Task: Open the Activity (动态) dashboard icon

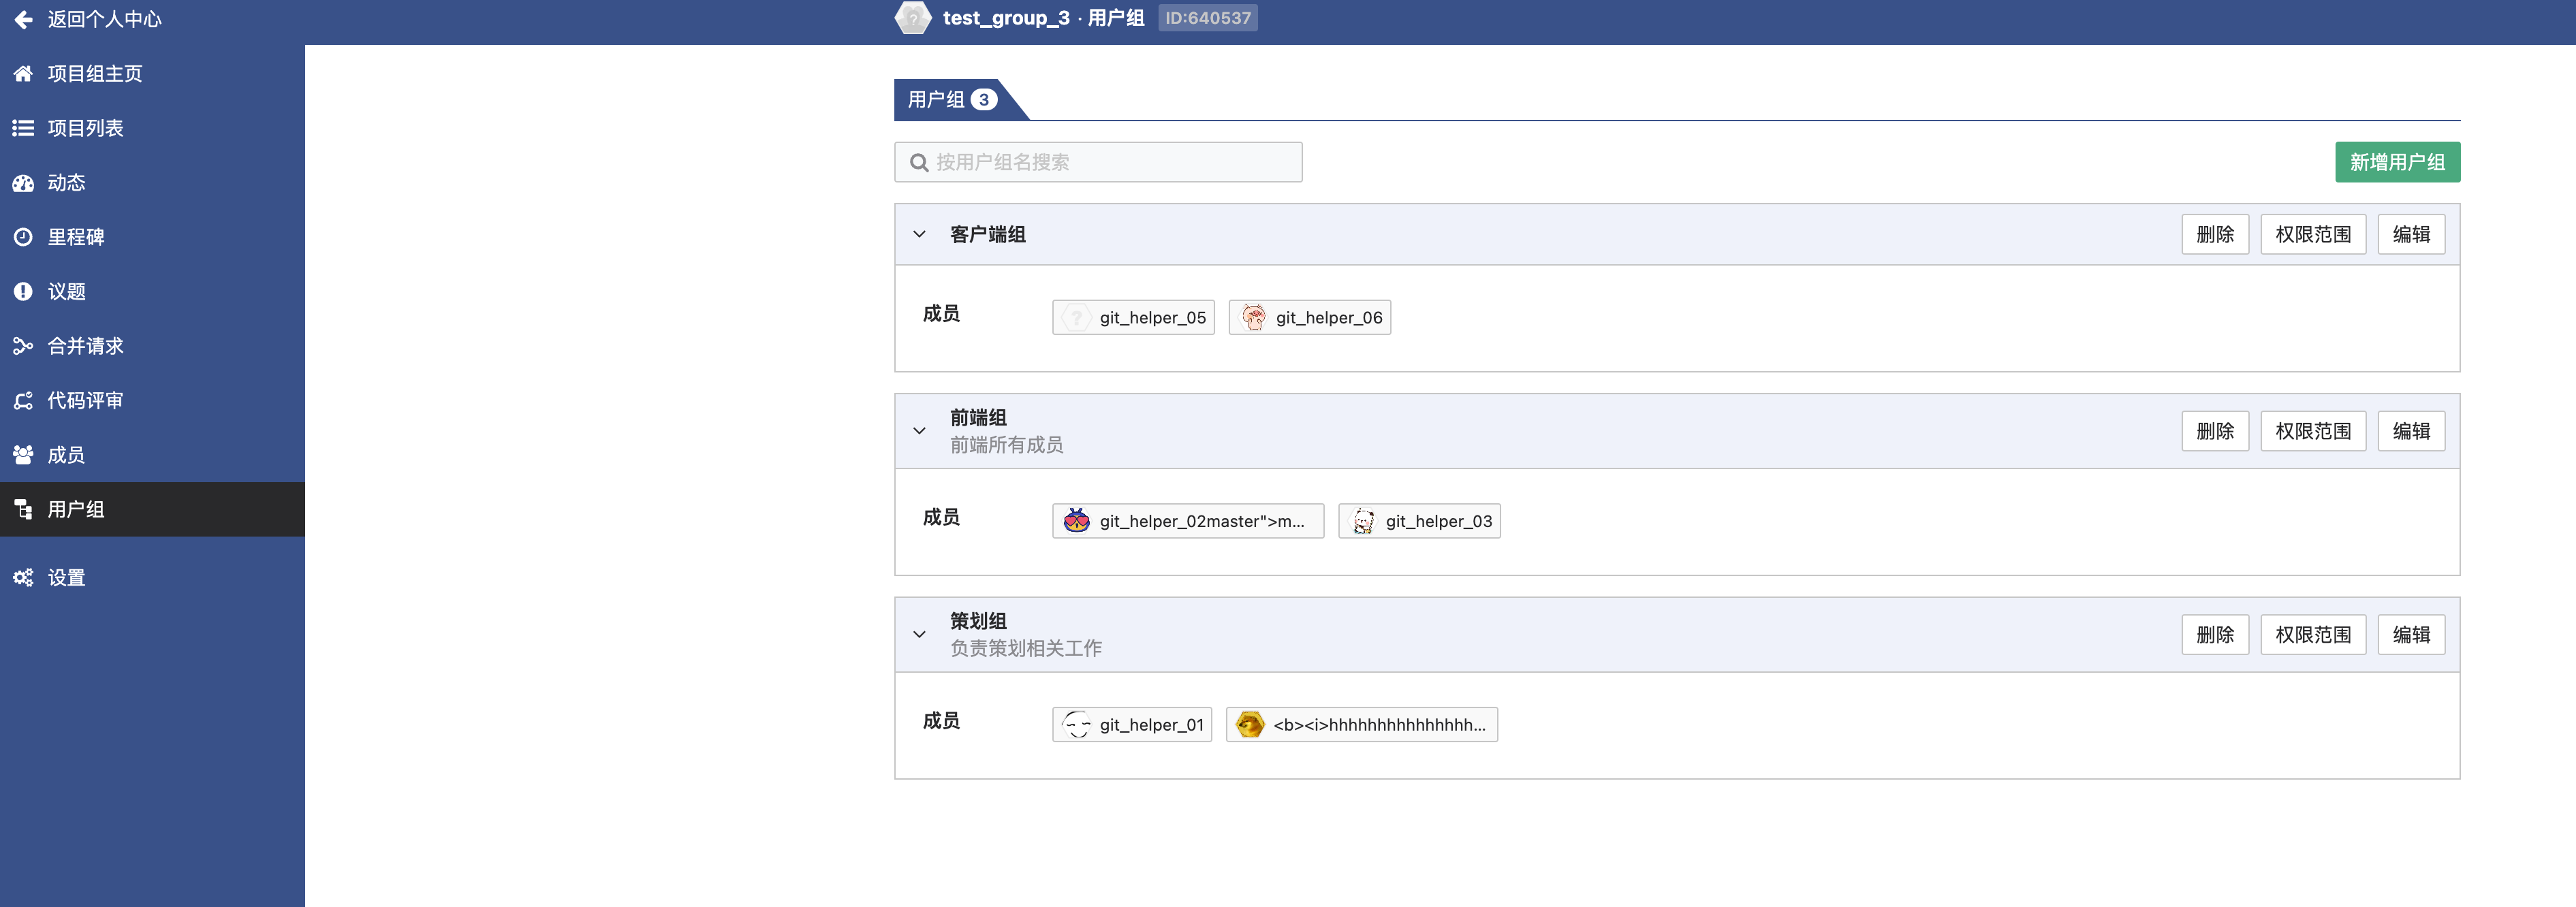Action: click(23, 183)
